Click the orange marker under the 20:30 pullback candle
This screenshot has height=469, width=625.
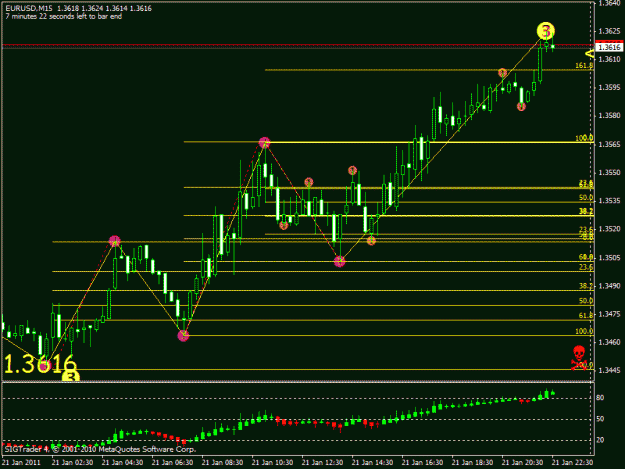point(521,106)
